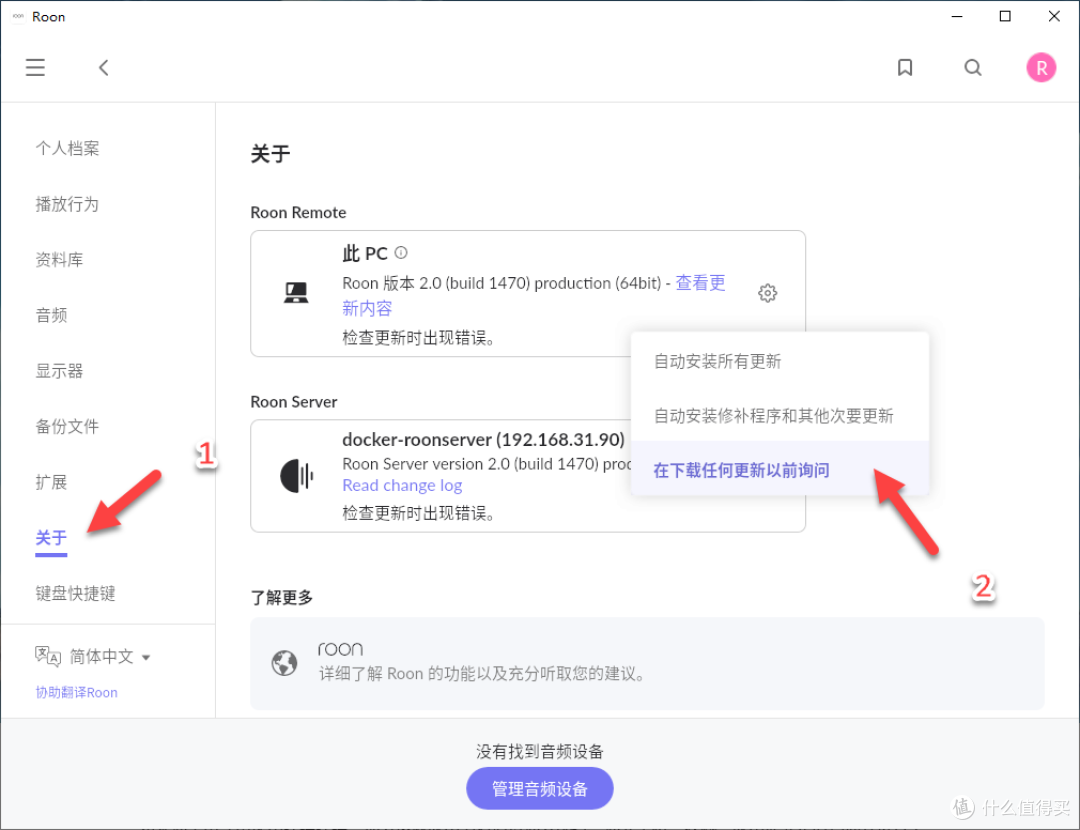Select 自动安装修补程序和其他次要更新
The height and width of the screenshot is (830, 1080).
click(774, 415)
